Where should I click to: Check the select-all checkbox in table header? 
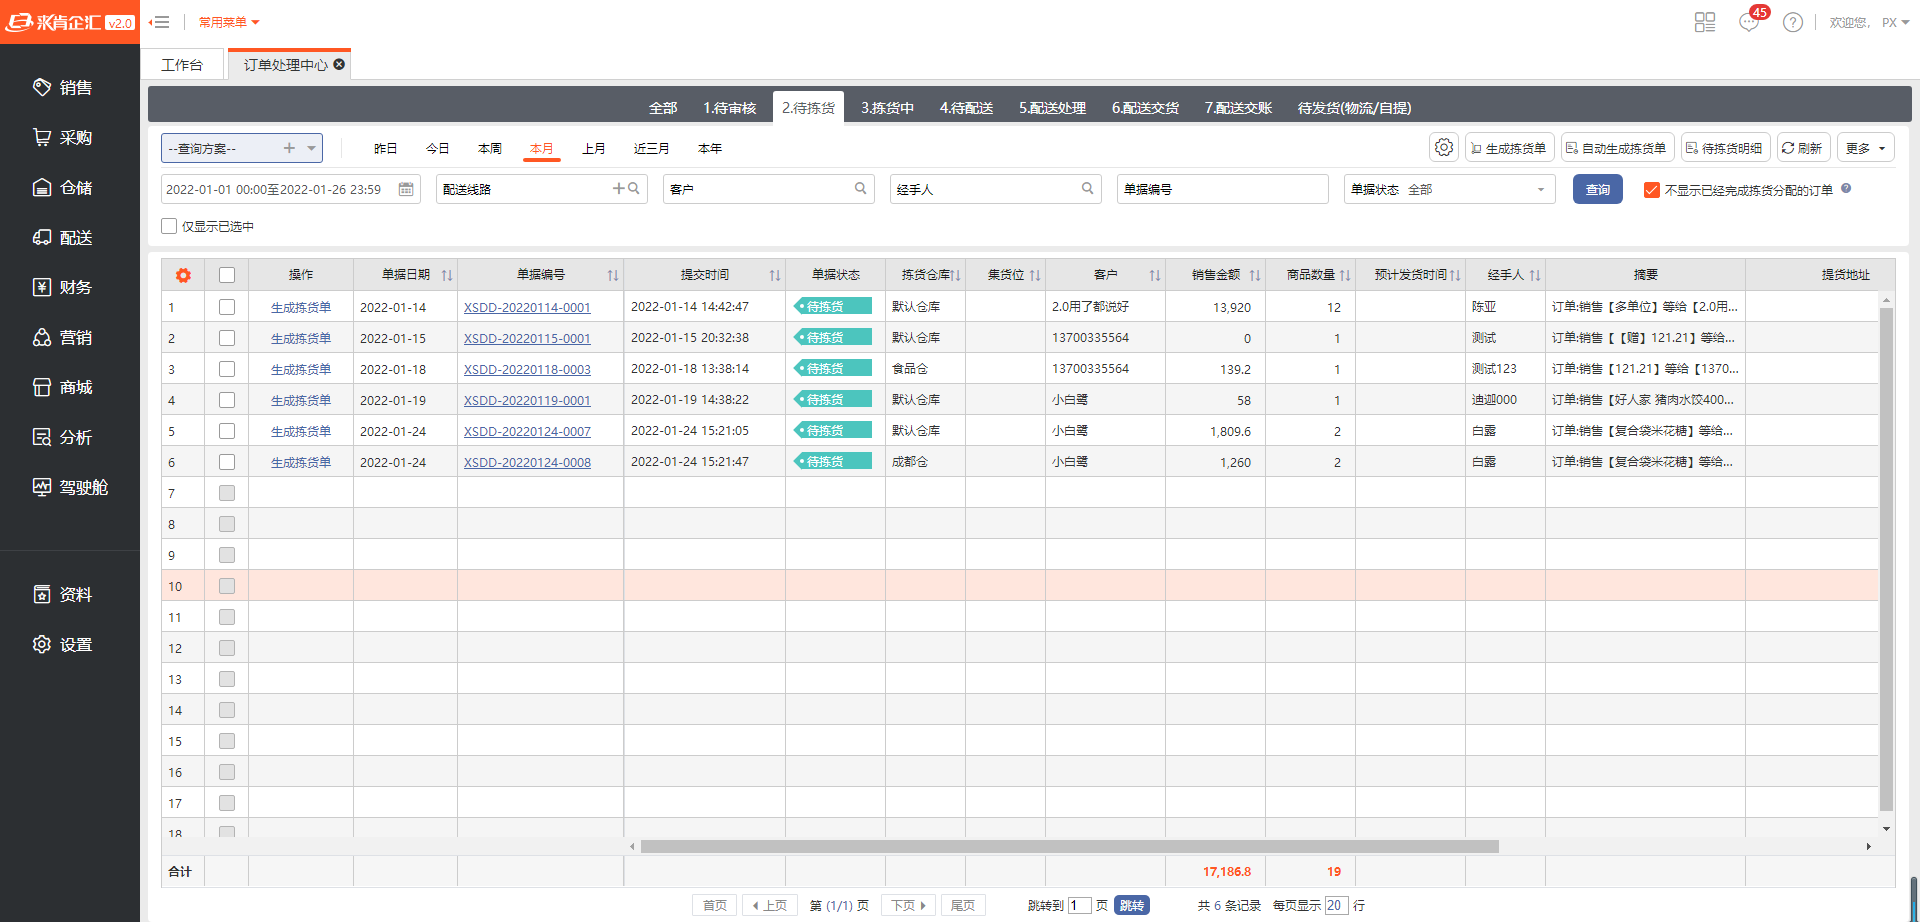pyautogui.click(x=227, y=275)
